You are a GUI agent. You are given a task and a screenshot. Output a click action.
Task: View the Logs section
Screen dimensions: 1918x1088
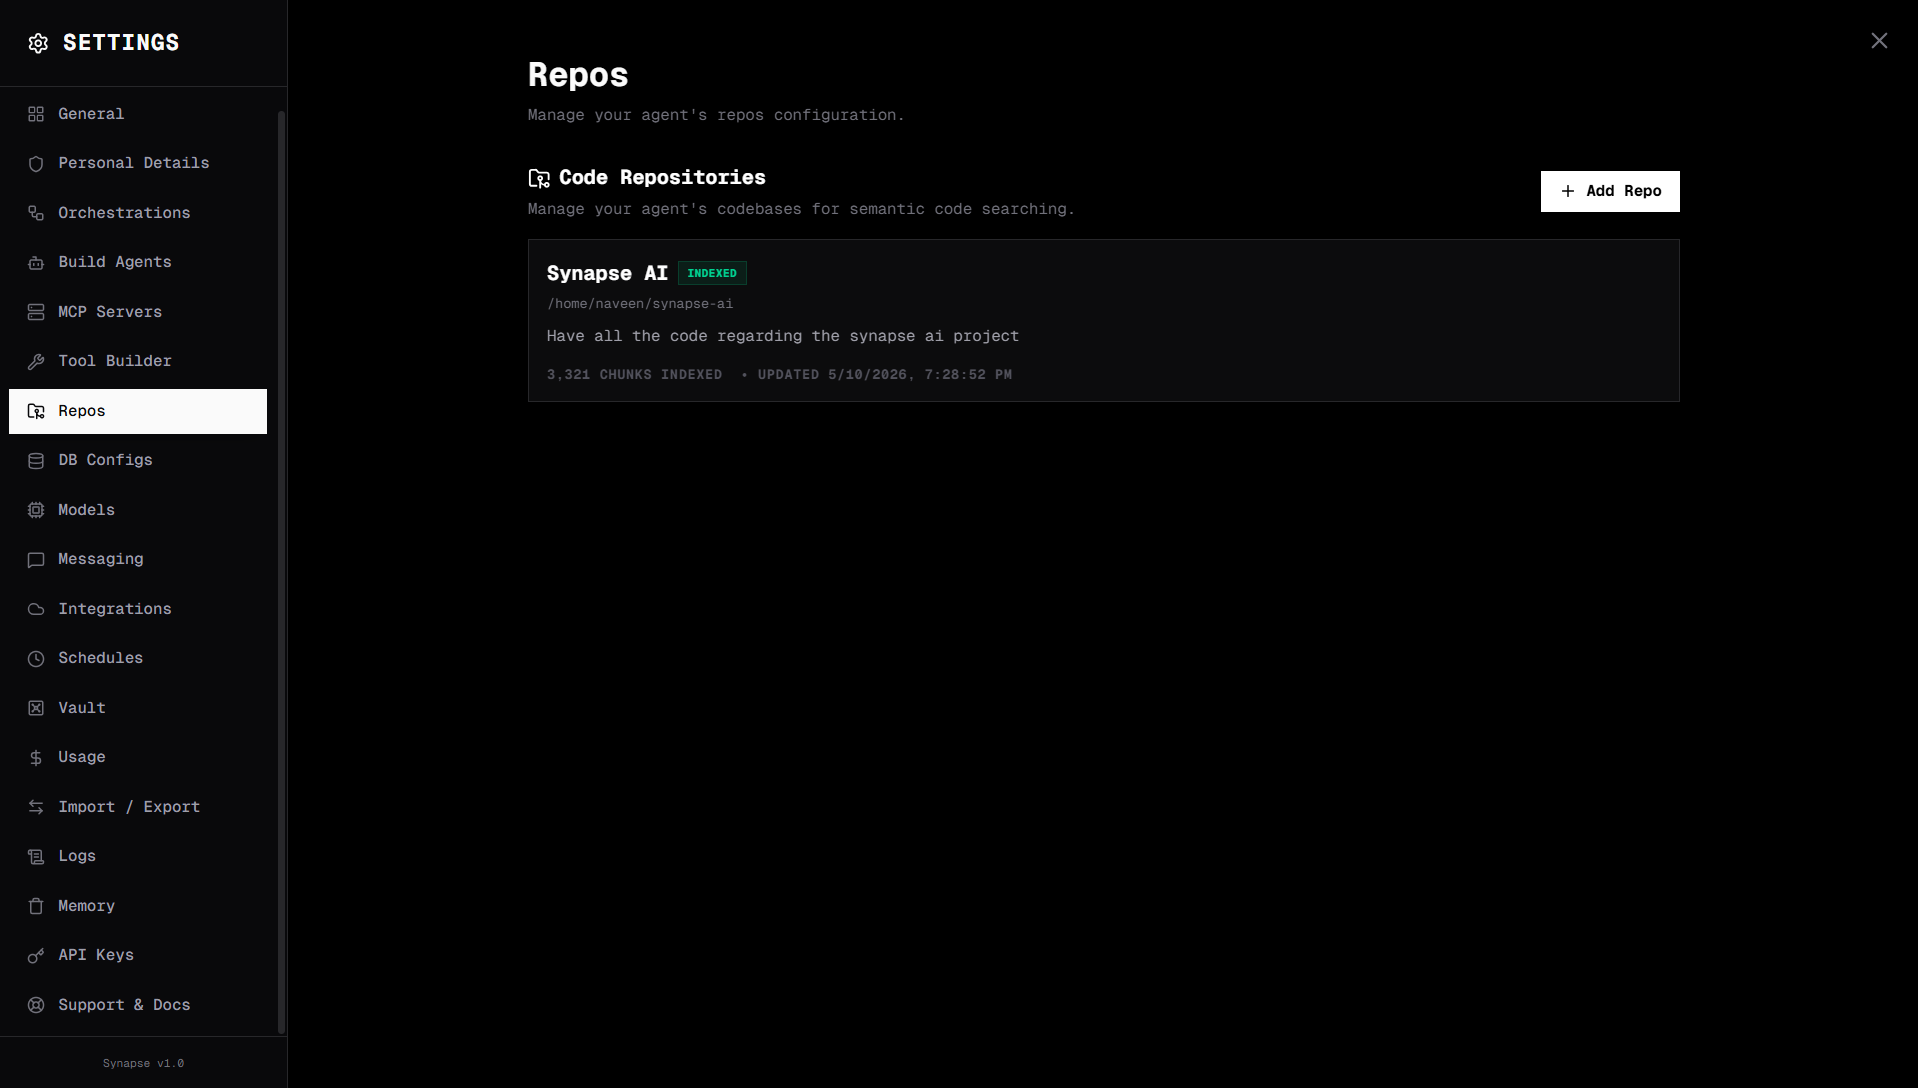point(138,856)
